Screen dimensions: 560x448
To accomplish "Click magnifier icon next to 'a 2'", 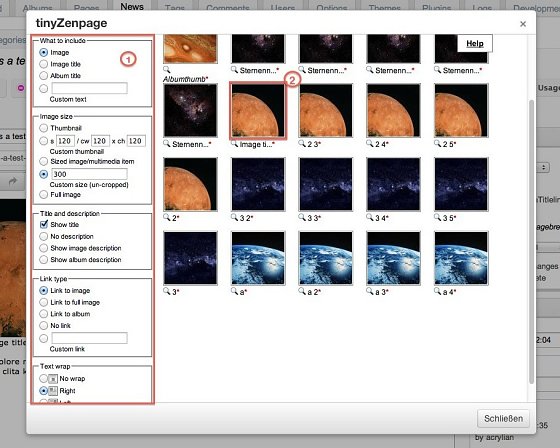I will [302, 291].
